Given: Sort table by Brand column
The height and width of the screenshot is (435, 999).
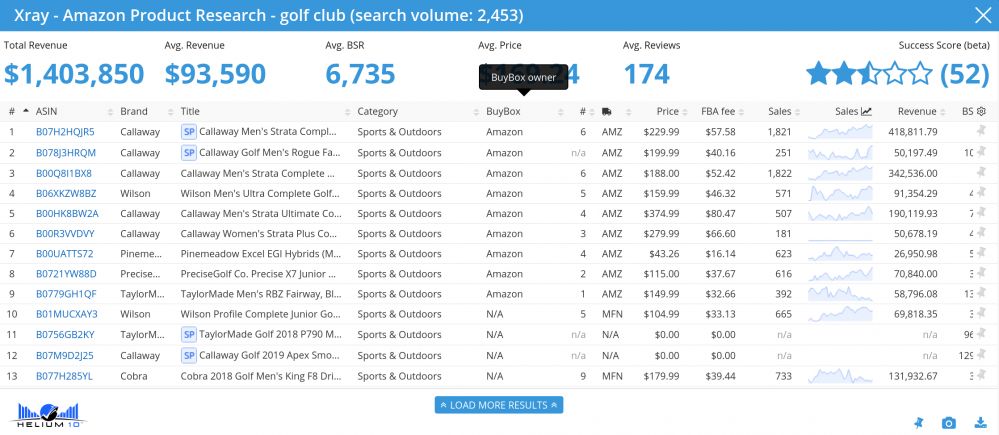Looking at the screenshot, I should click(134, 111).
